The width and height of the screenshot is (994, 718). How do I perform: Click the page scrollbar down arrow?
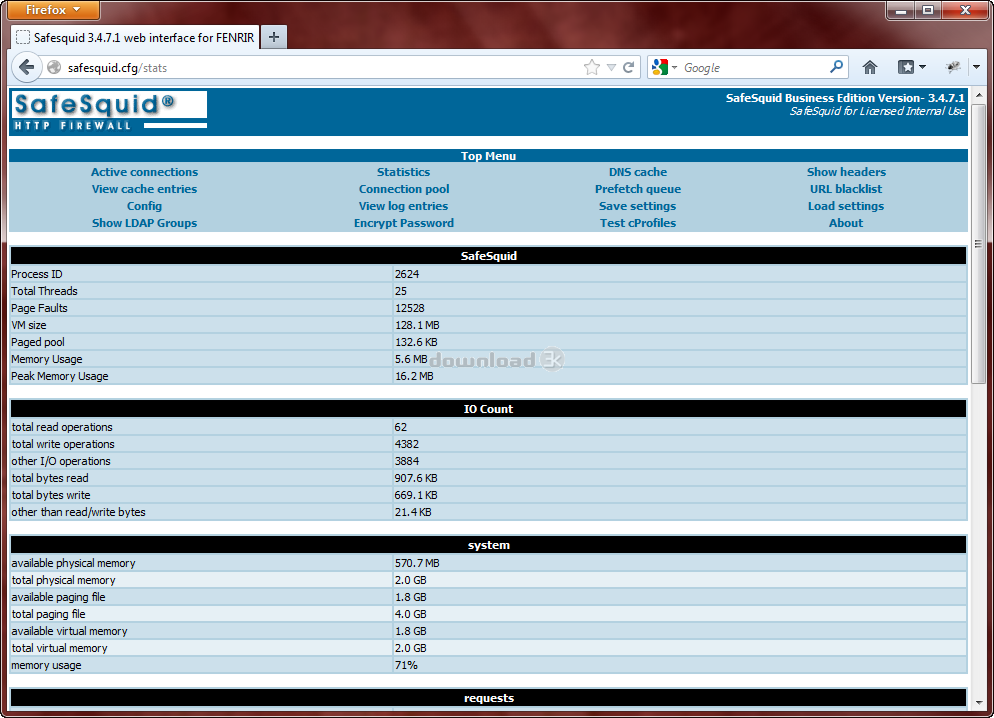(978, 702)
